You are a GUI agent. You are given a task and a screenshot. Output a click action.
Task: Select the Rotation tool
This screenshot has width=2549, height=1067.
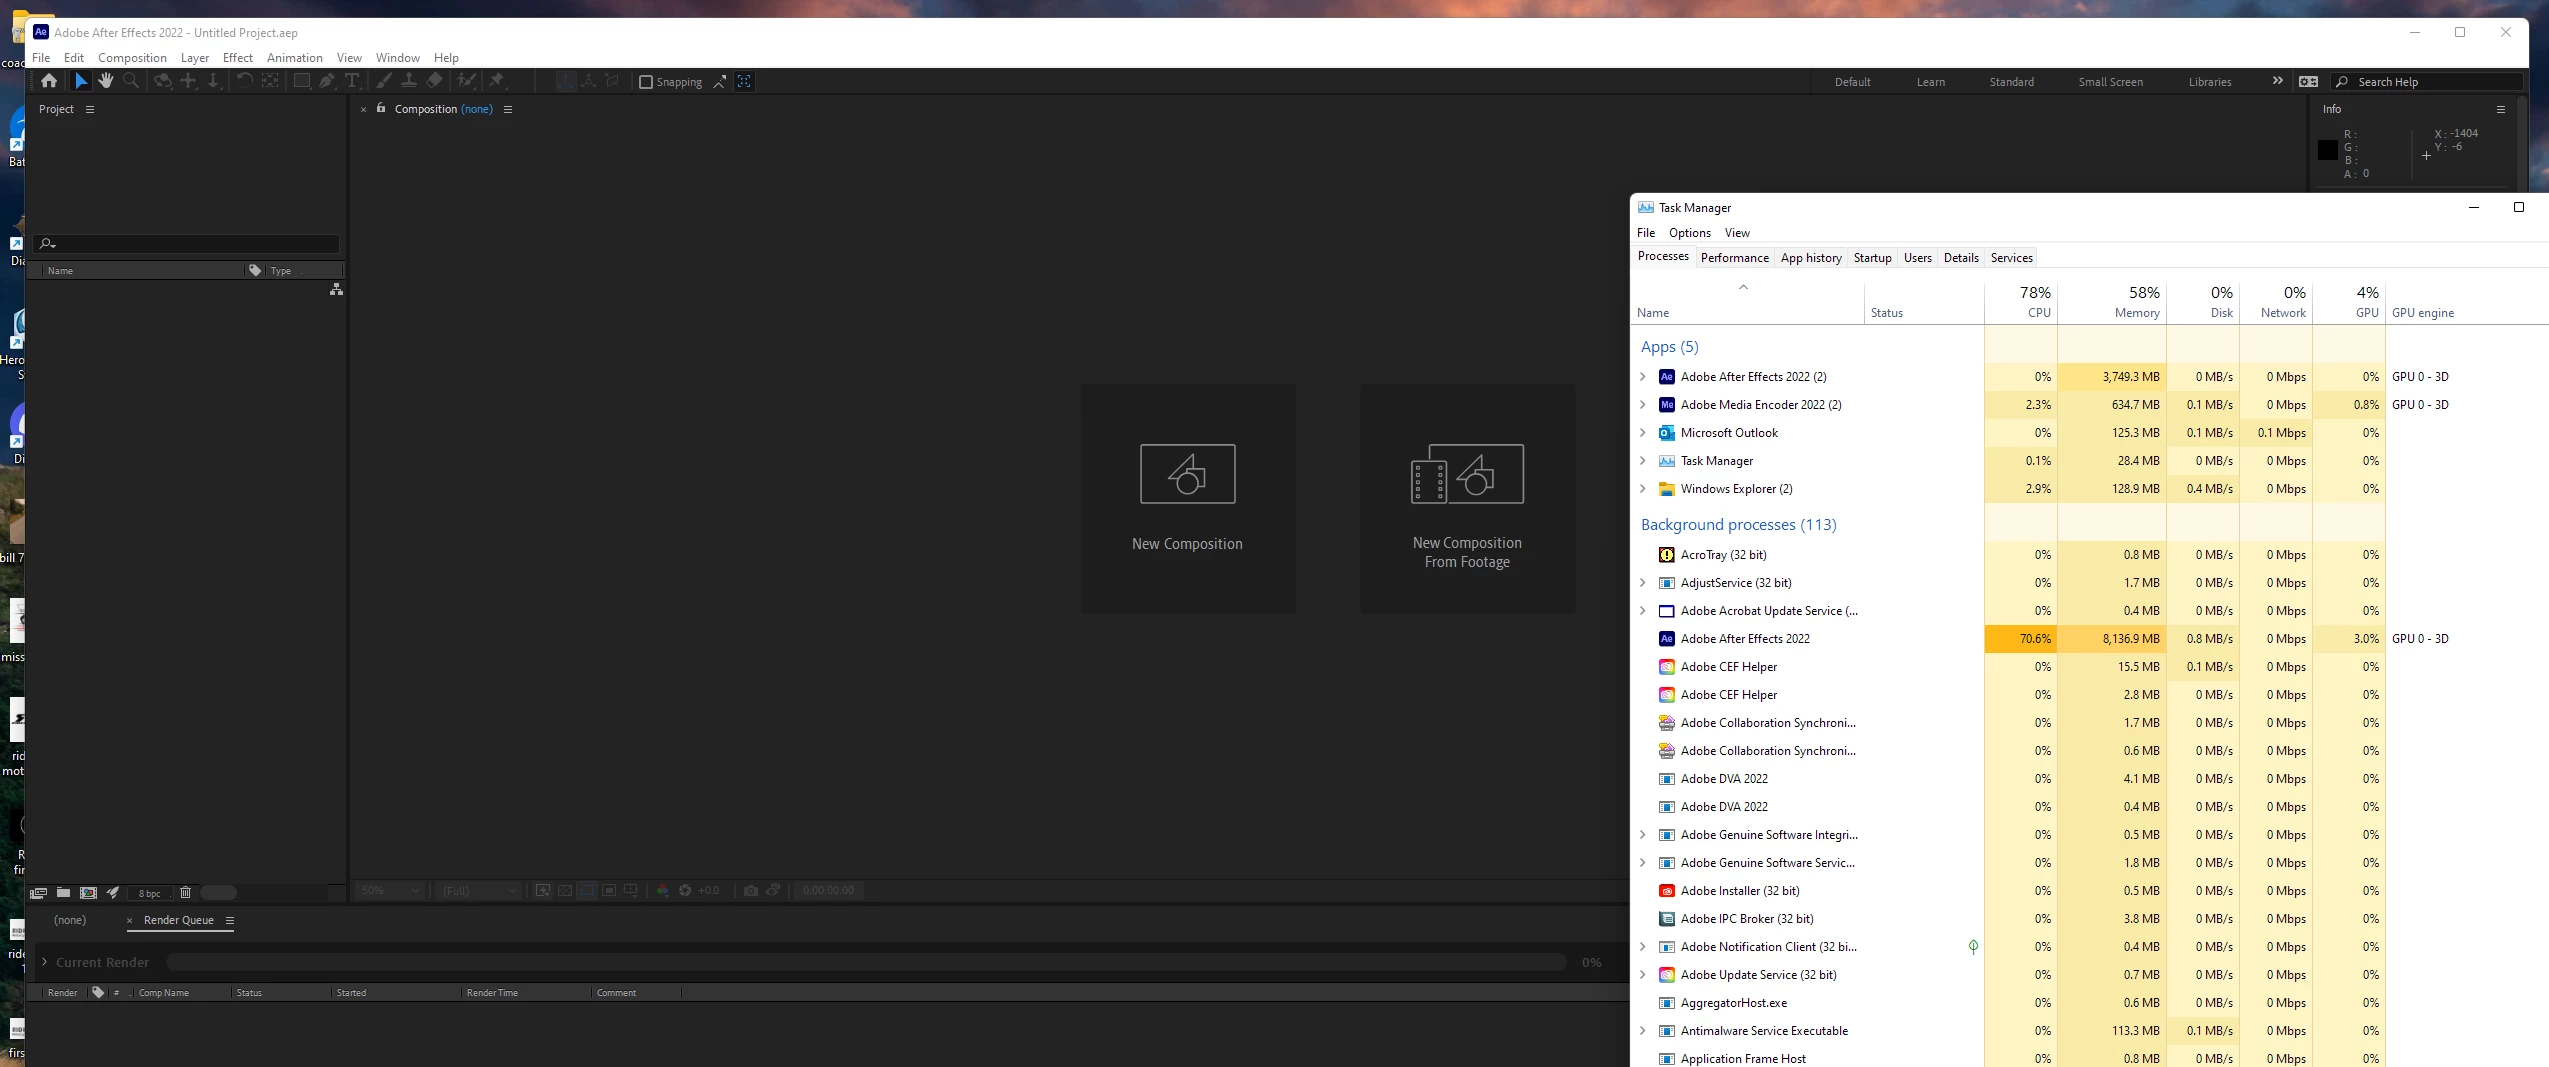coord(244,81)
